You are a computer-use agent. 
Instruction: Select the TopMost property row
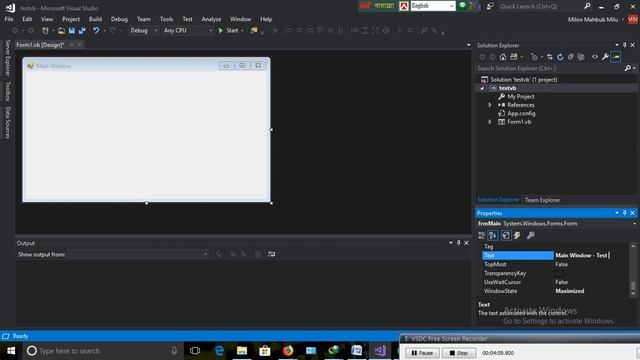click(555, 264)
